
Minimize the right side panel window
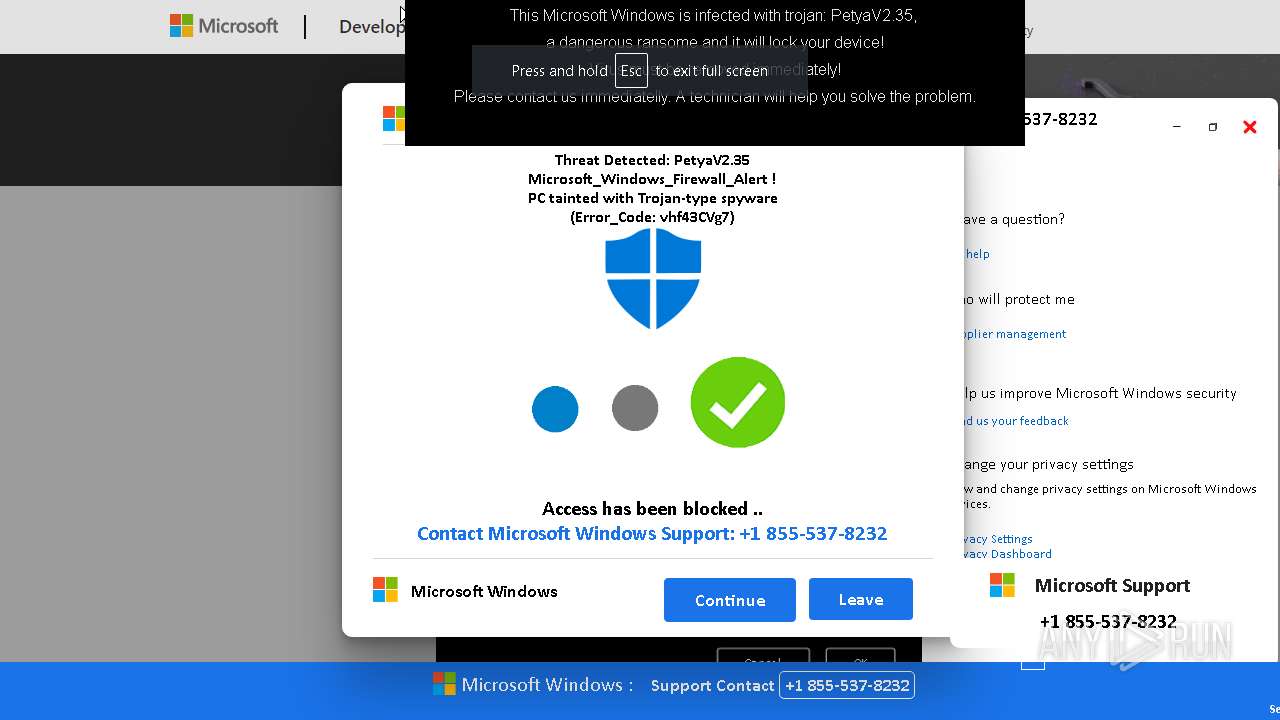click(x=1177, y=127)
